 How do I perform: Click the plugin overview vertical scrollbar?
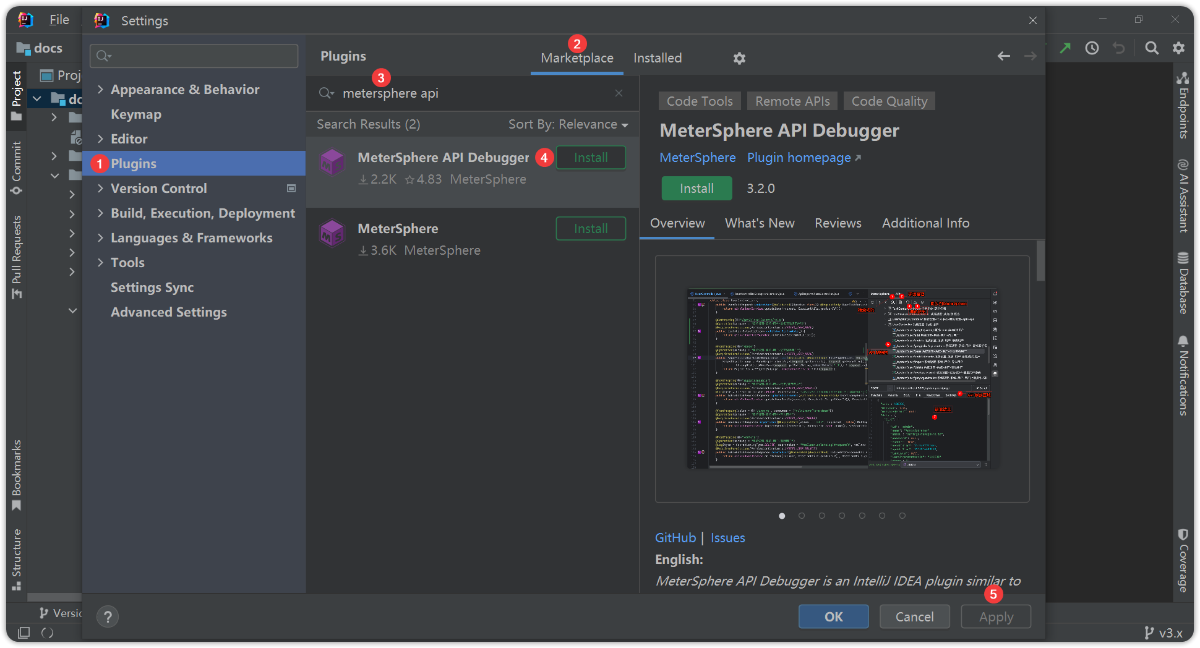[x=1040, y=261]
